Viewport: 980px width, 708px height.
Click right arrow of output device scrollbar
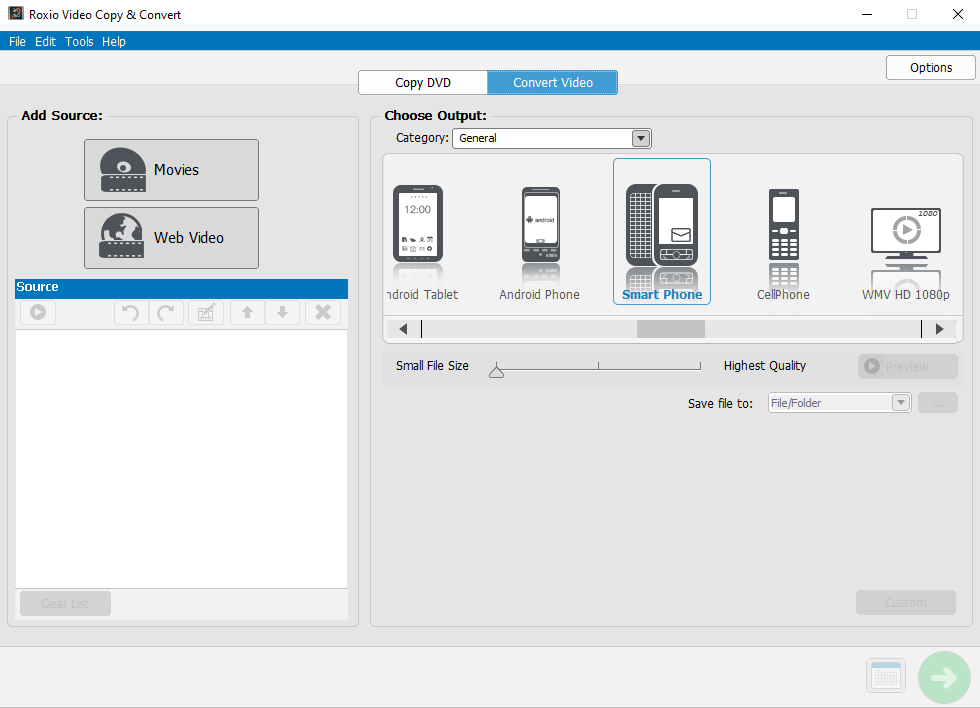pyautogui.click(x=939, y=329)
